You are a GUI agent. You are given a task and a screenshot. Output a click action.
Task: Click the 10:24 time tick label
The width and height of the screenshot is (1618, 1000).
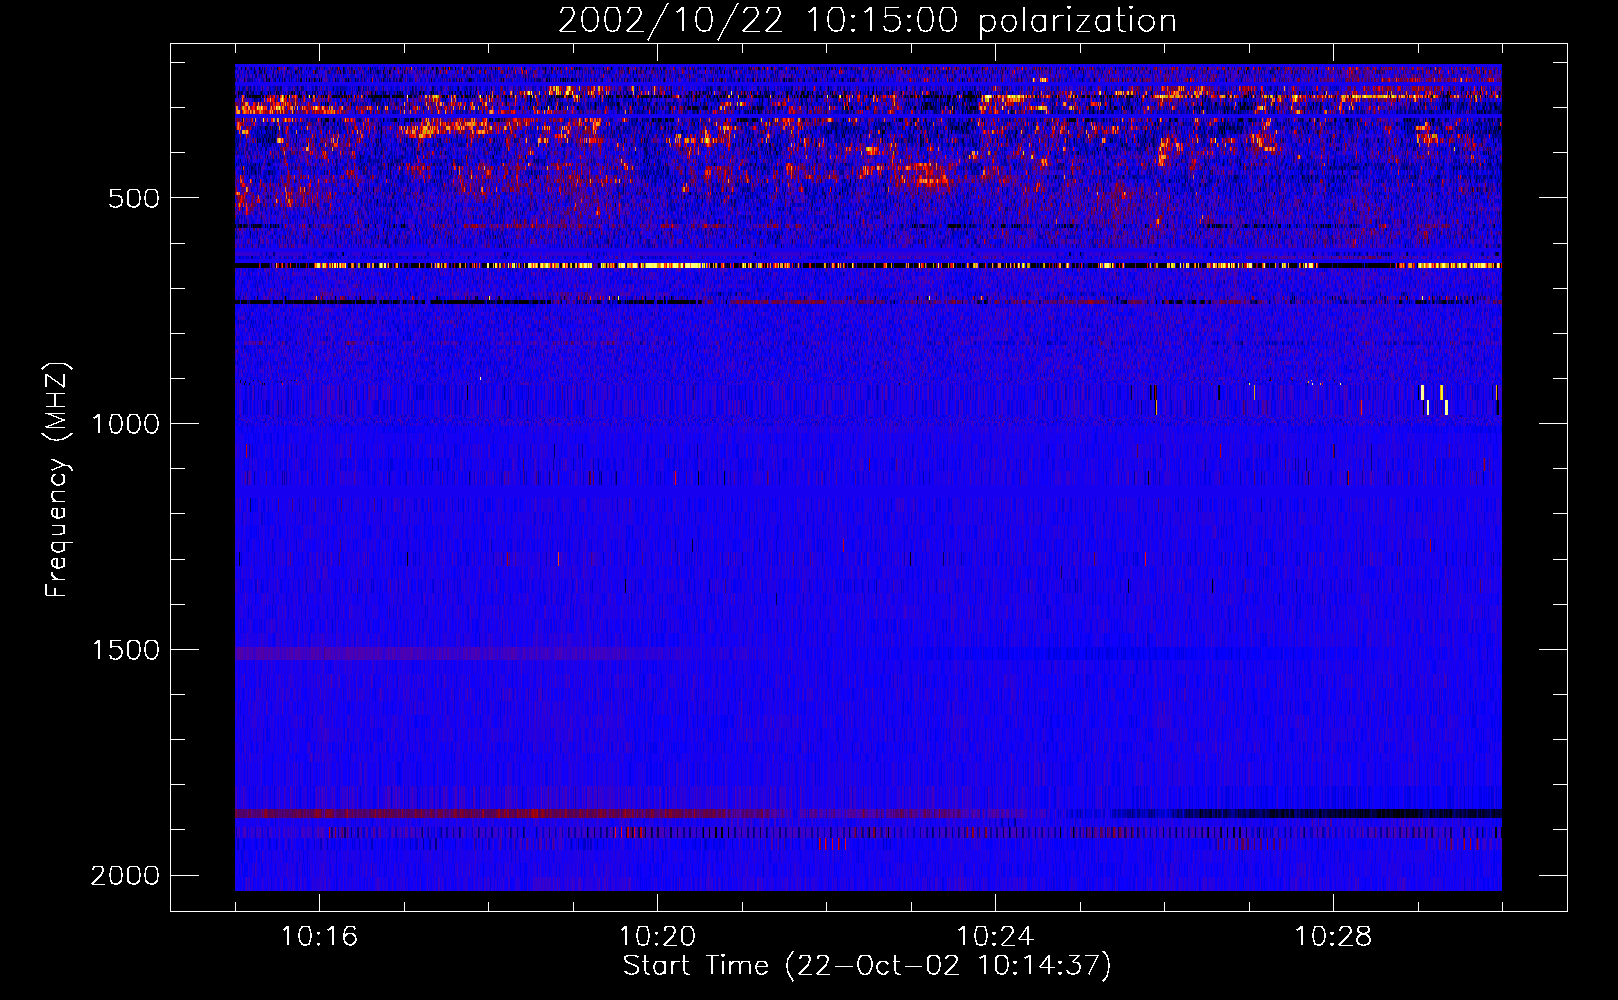click(995, 937)
